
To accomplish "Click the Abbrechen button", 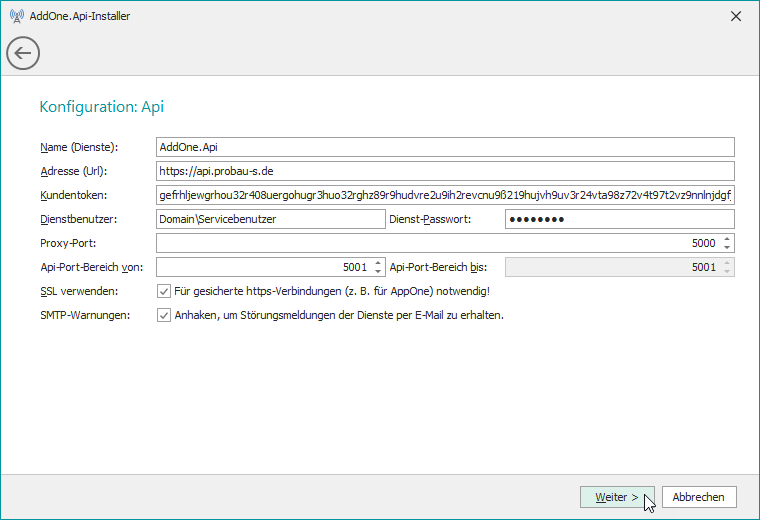I will coord(699,497).
